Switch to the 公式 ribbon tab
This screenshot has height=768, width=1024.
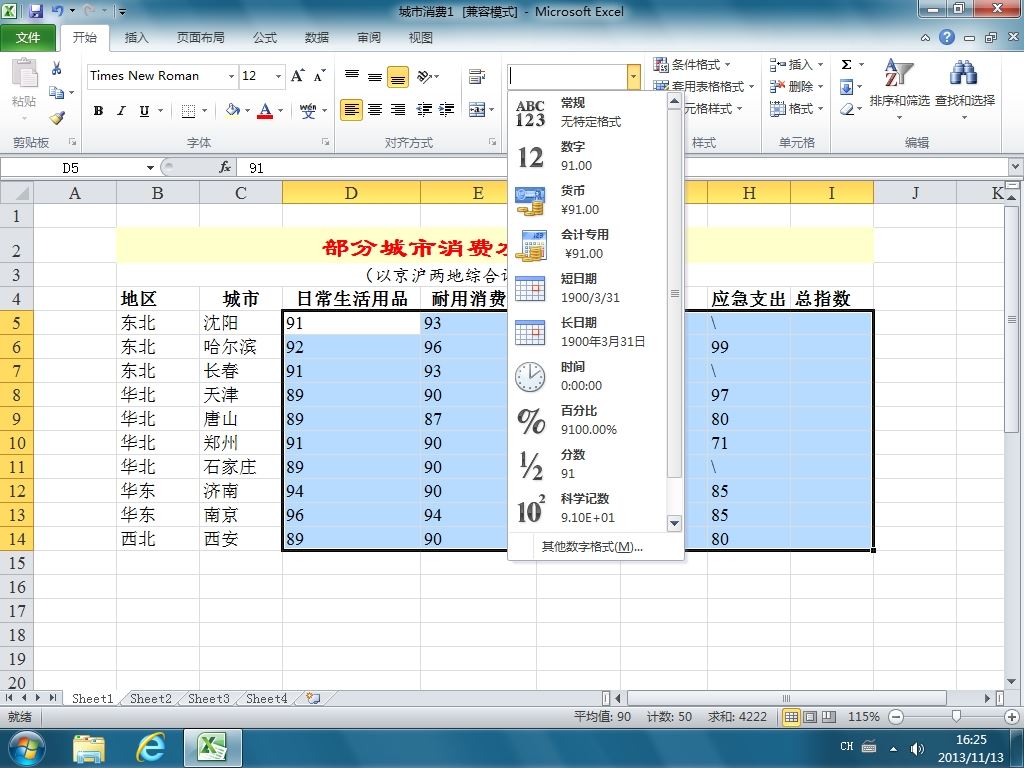[x=264, y=38]
